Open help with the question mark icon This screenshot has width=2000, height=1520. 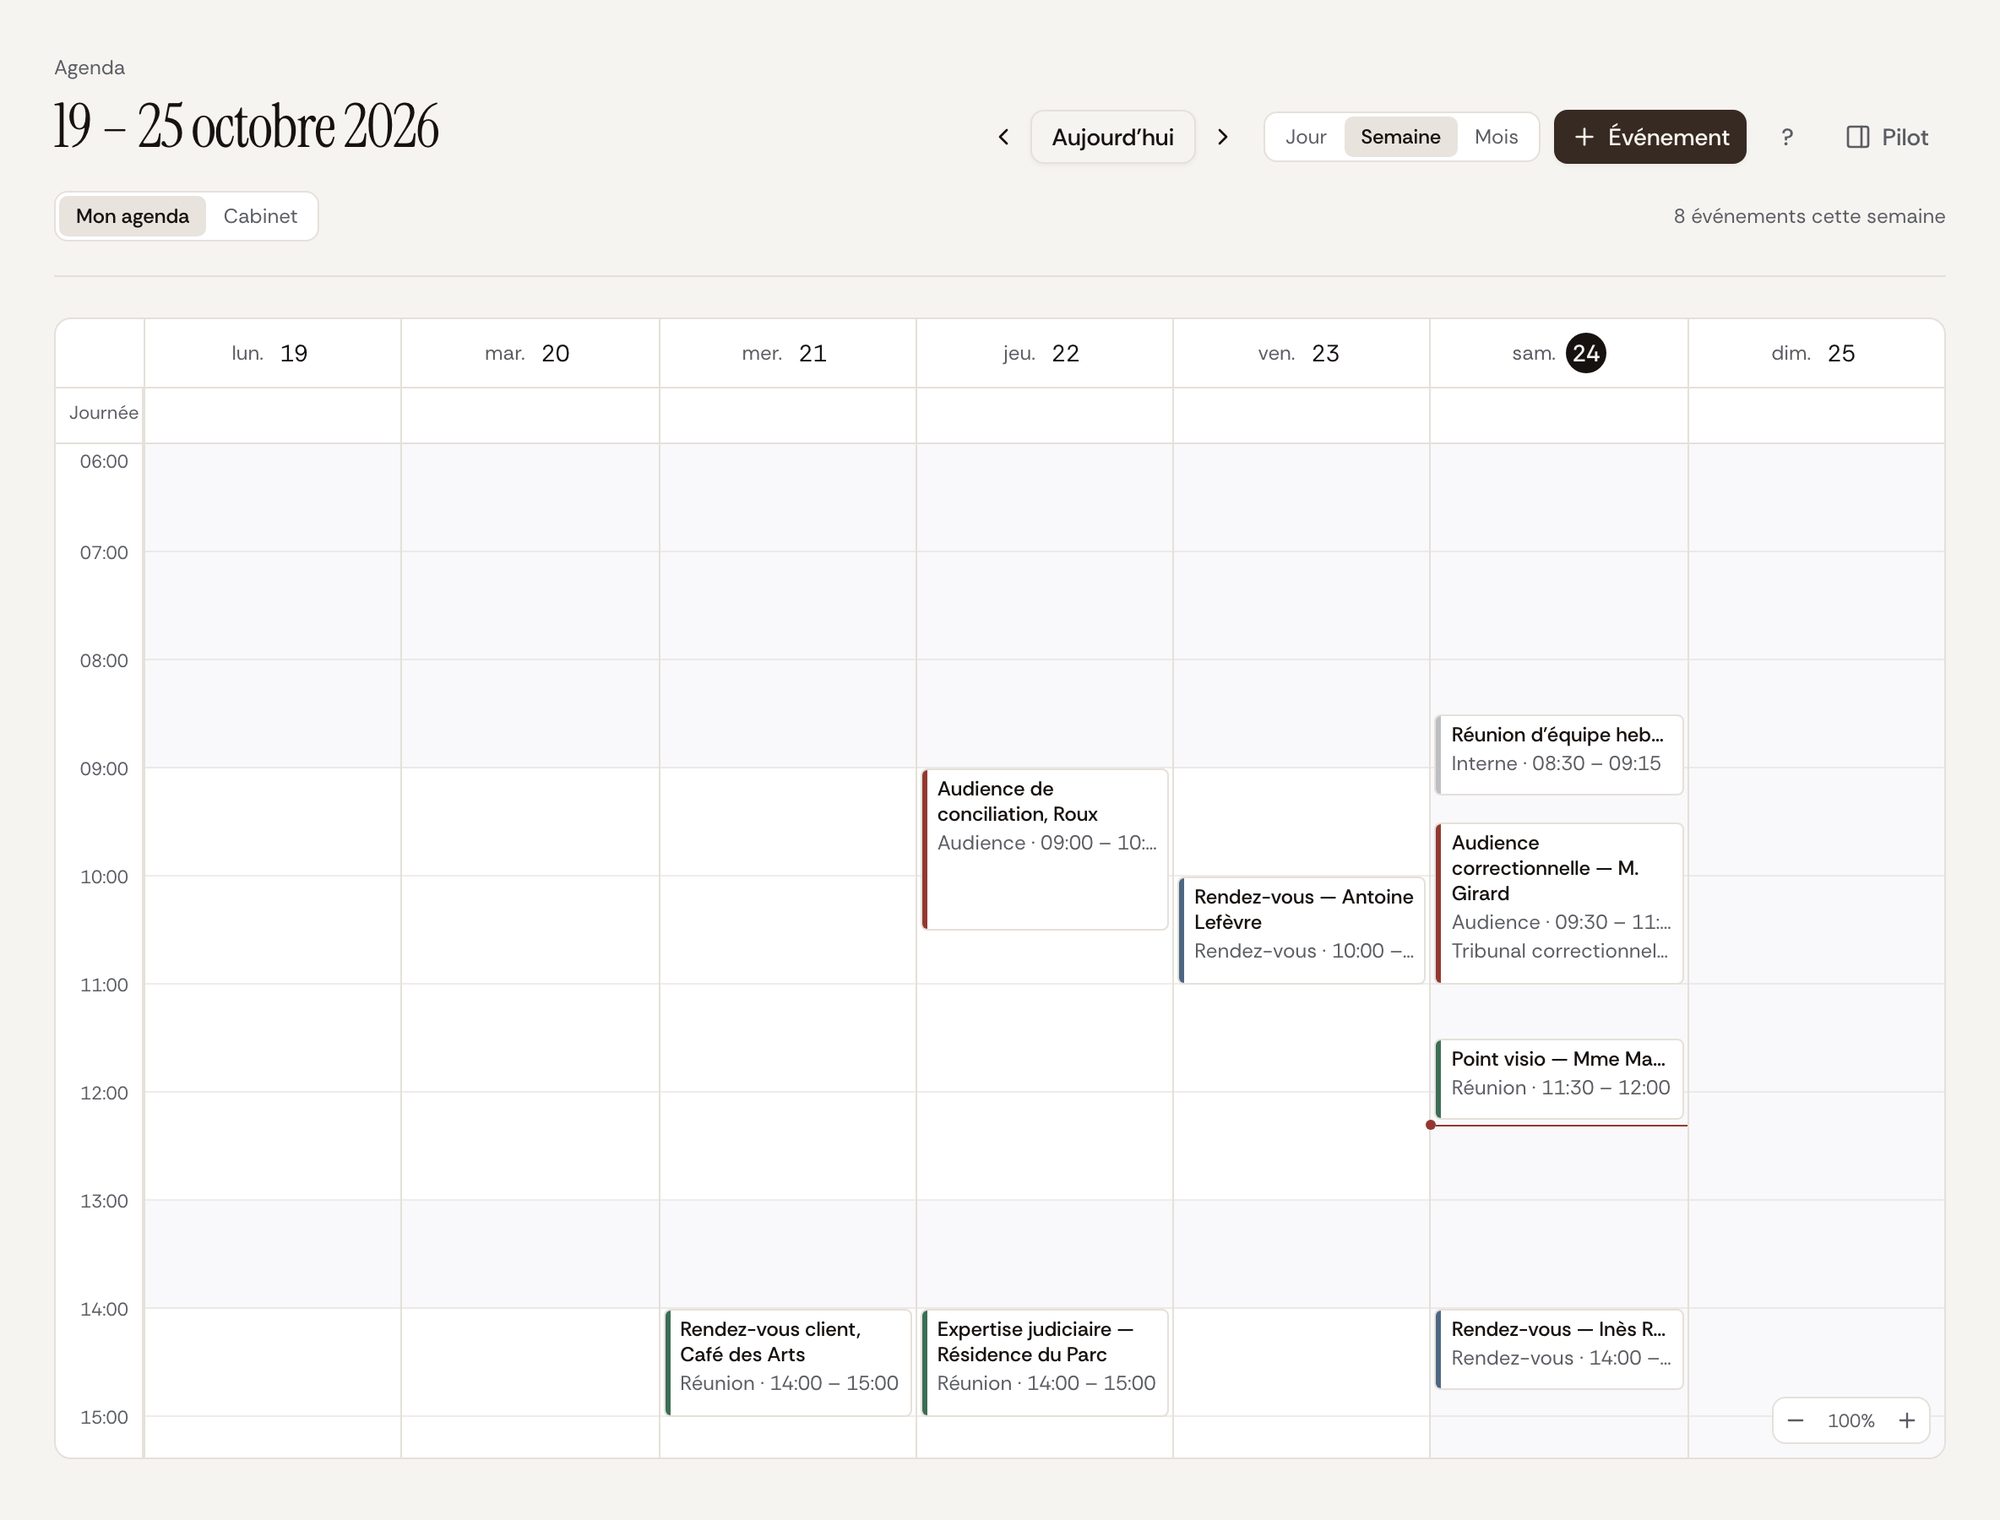[x=1787, y=137]
